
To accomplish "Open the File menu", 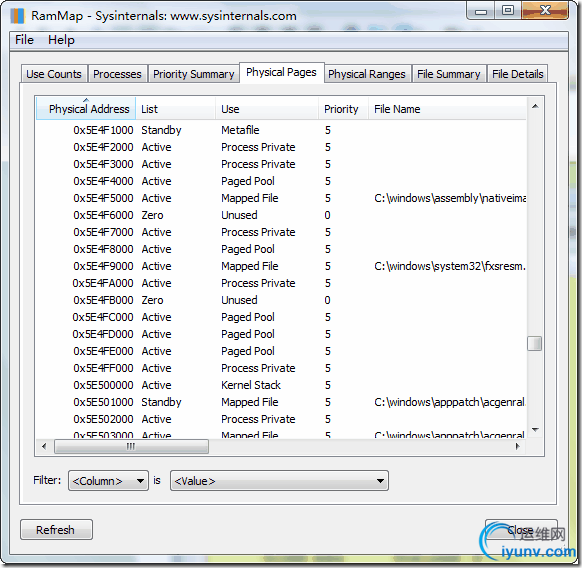I will point(24,40).
